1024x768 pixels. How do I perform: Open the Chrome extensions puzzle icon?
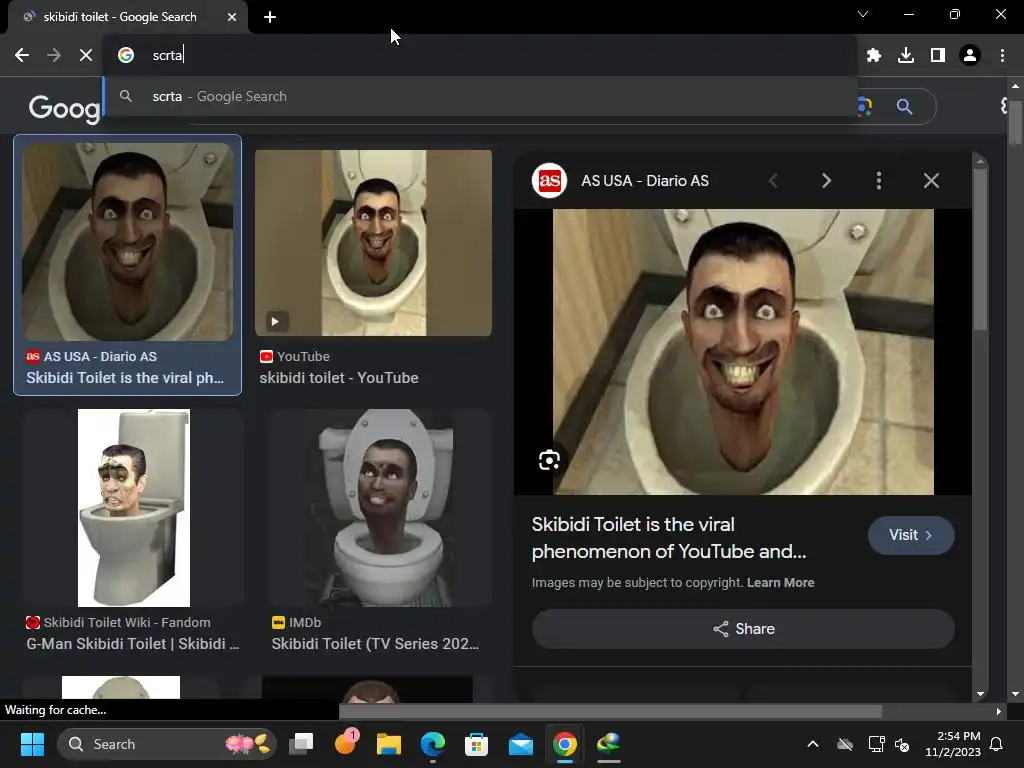point(874,56)
